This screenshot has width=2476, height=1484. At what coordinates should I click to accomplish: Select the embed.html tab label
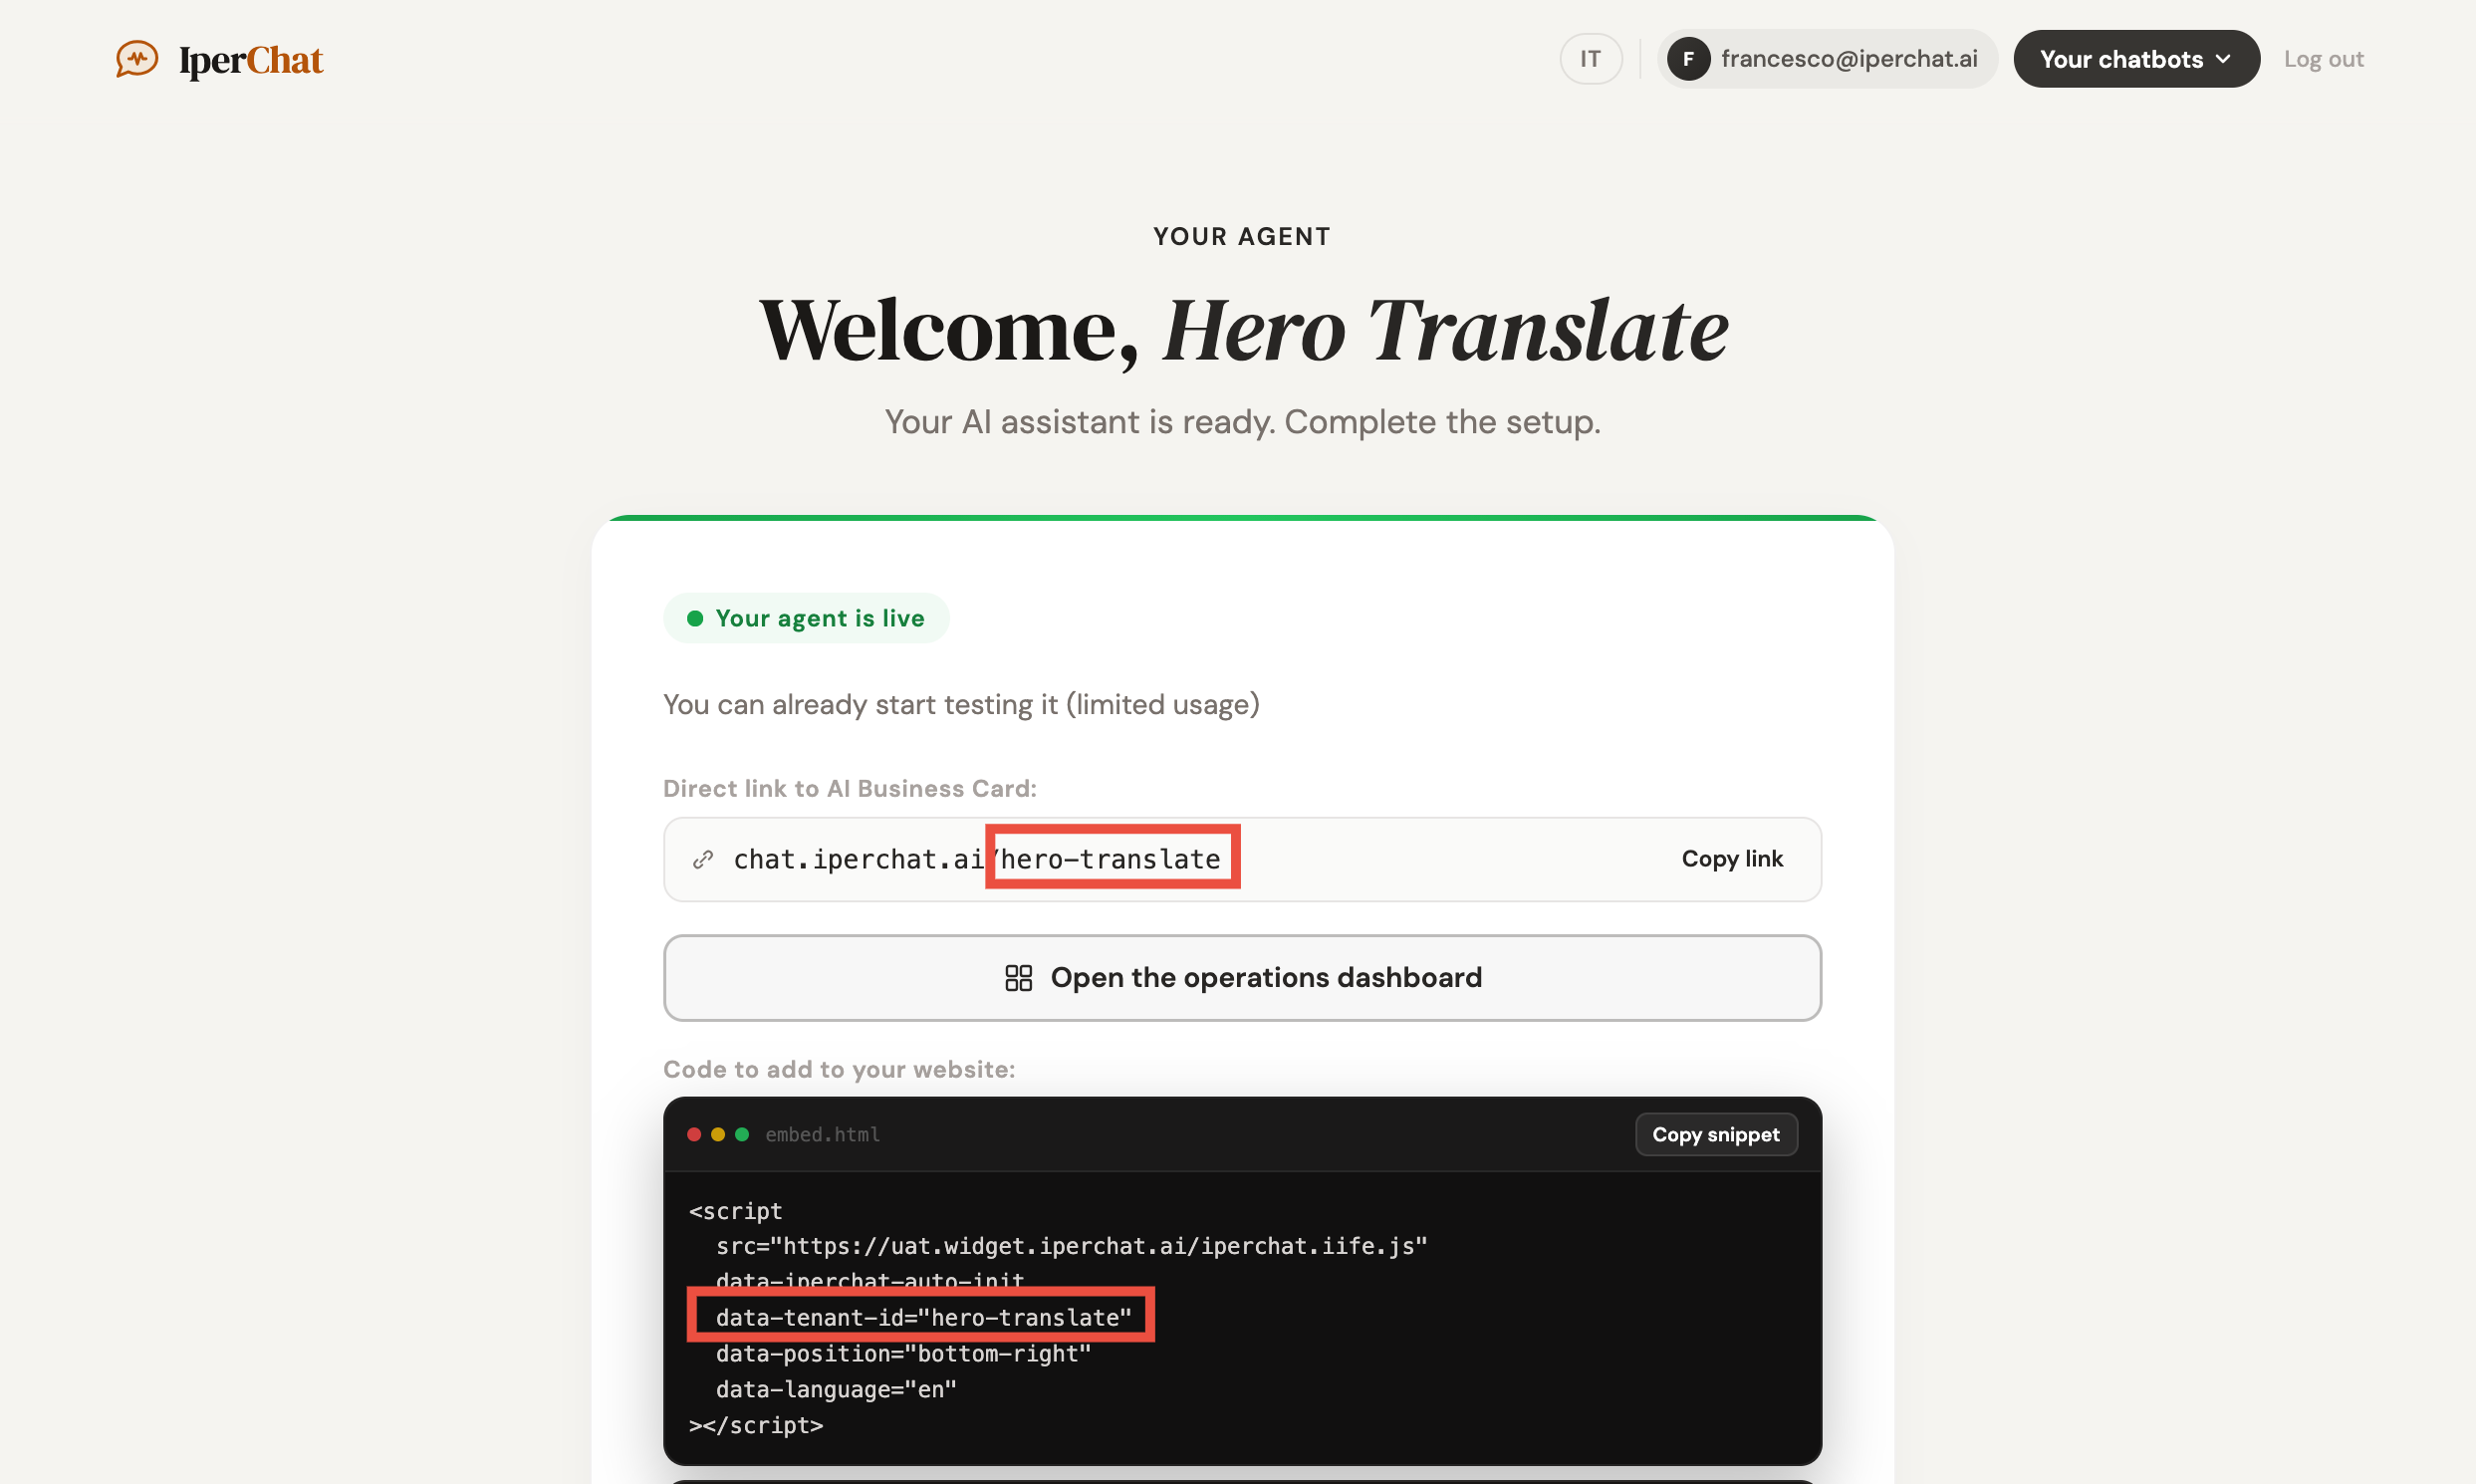tap(823, 1134)
